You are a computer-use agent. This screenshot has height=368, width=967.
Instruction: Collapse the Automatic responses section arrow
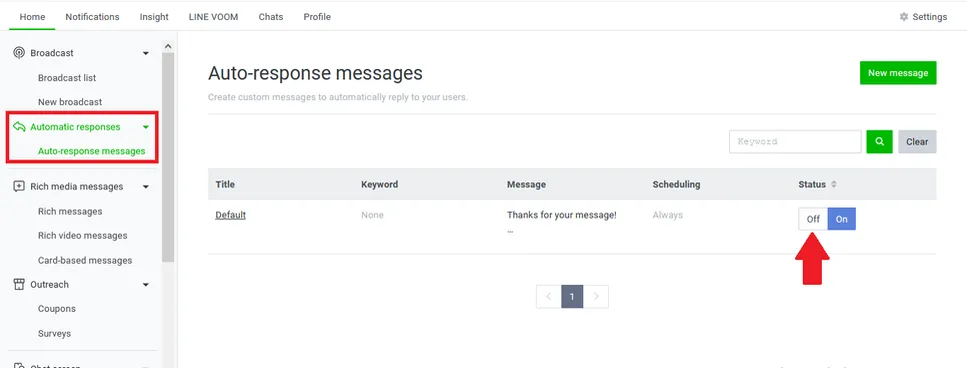pyautogui.click(x=146, y=127)
